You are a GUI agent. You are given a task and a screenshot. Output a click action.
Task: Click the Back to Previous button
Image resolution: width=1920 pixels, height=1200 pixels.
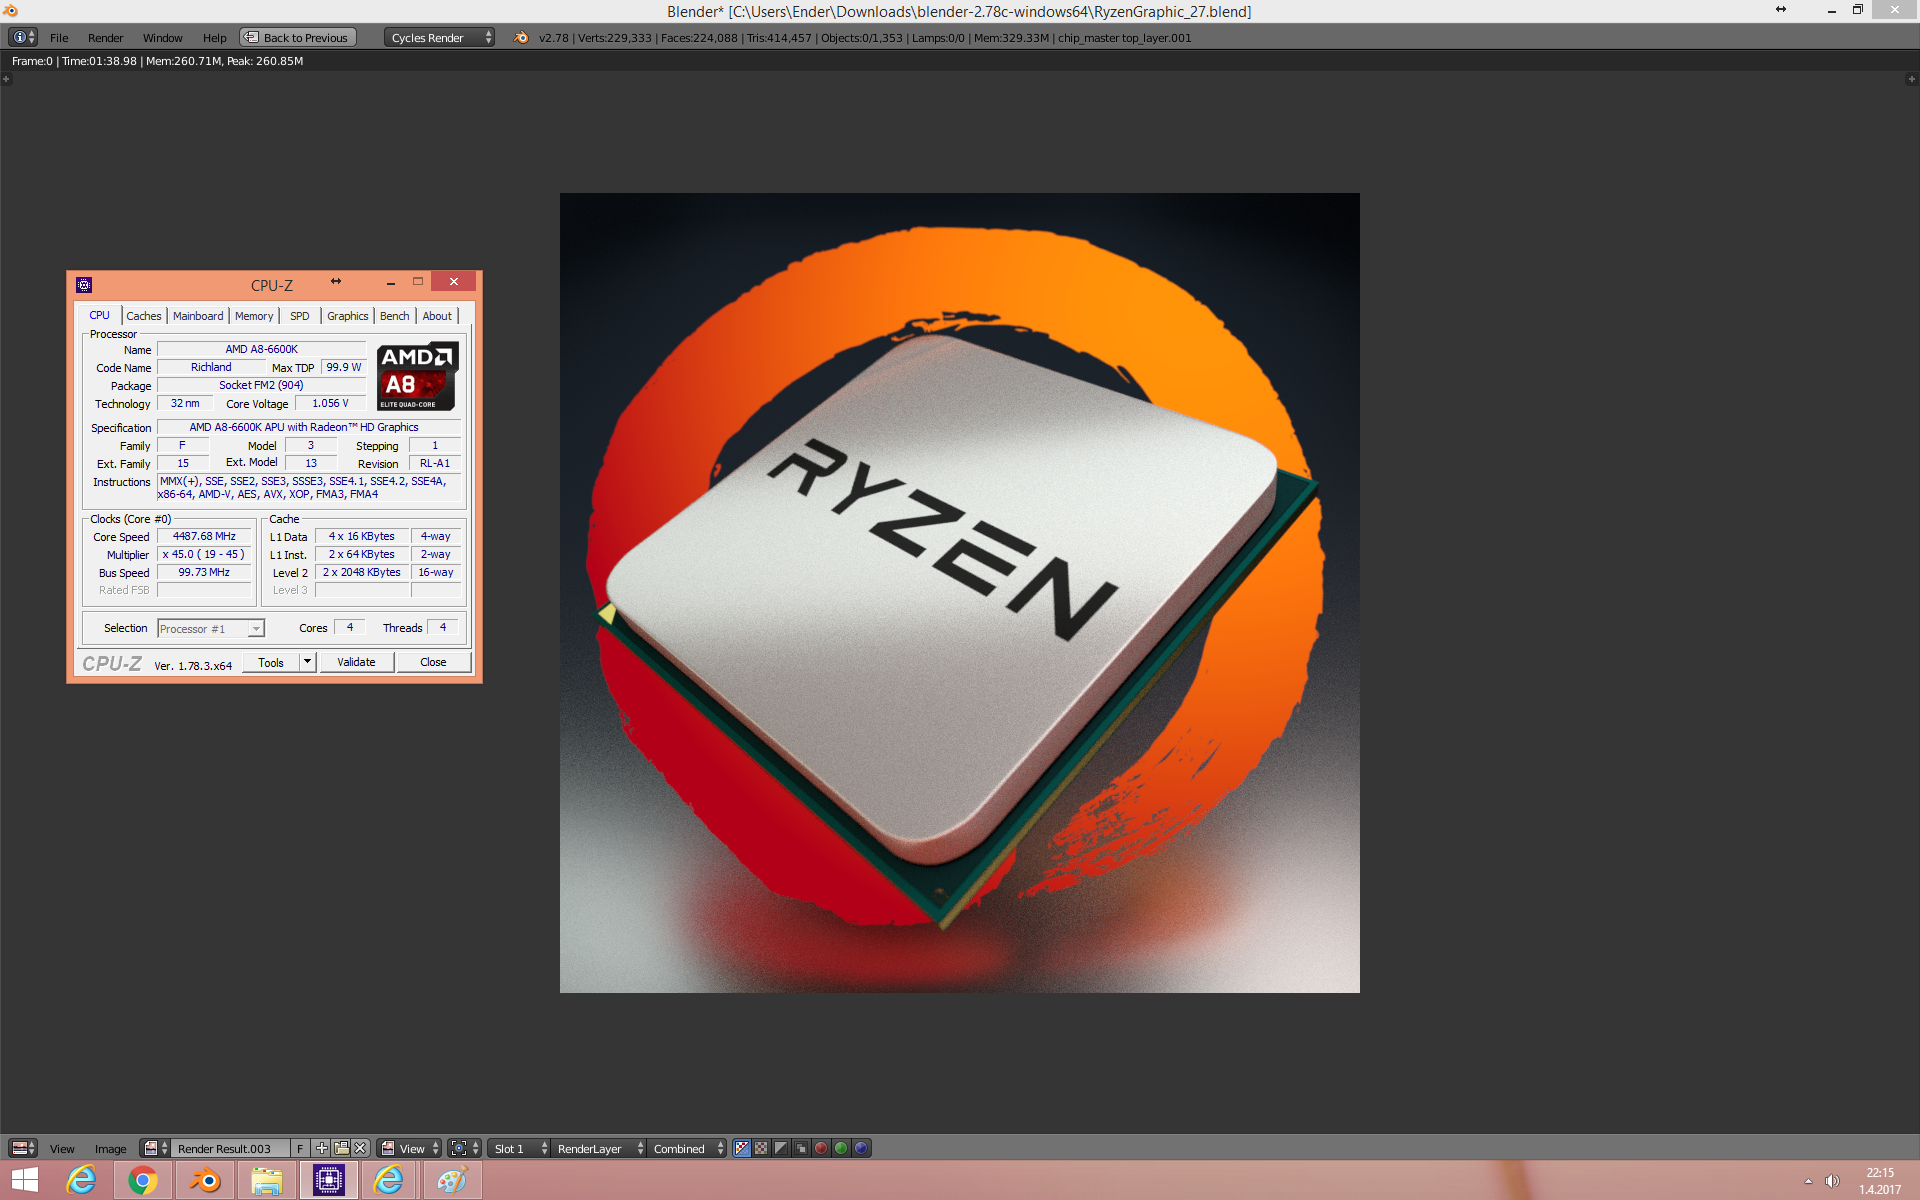298,38
